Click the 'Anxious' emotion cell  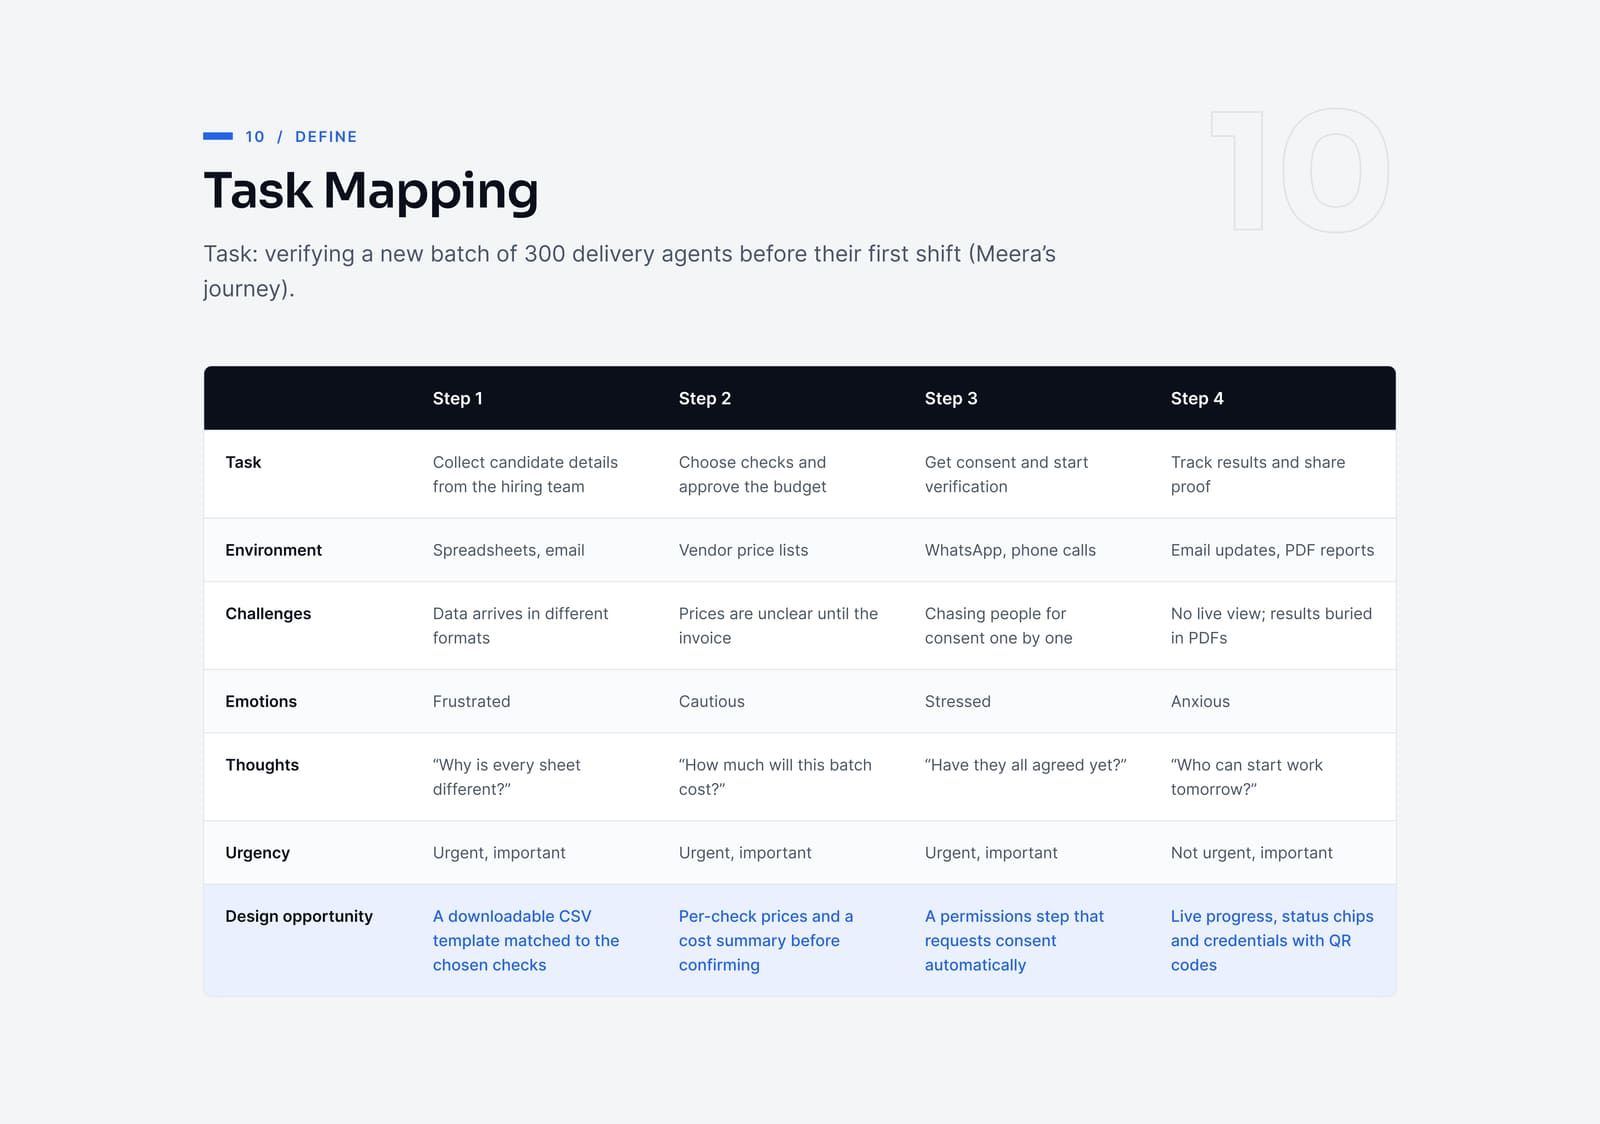(x=1200, y=701)
